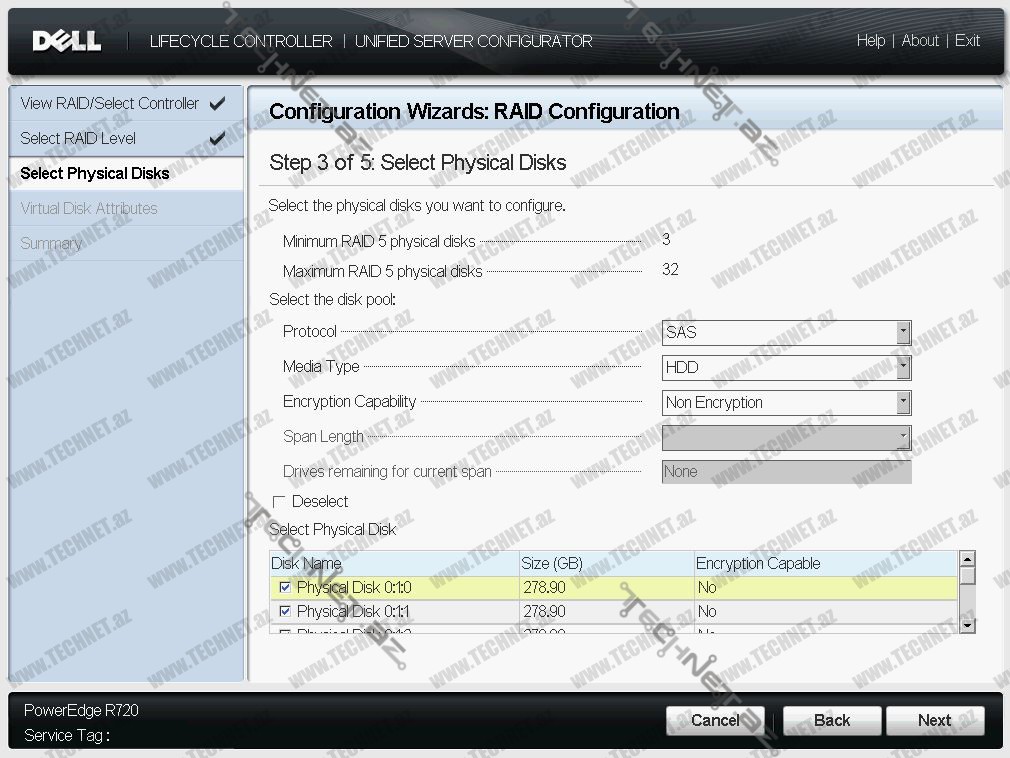Switch to Select RAID Level step
Image resolution: width=1010 pixels, height=758 pixels.
(78, 138)
